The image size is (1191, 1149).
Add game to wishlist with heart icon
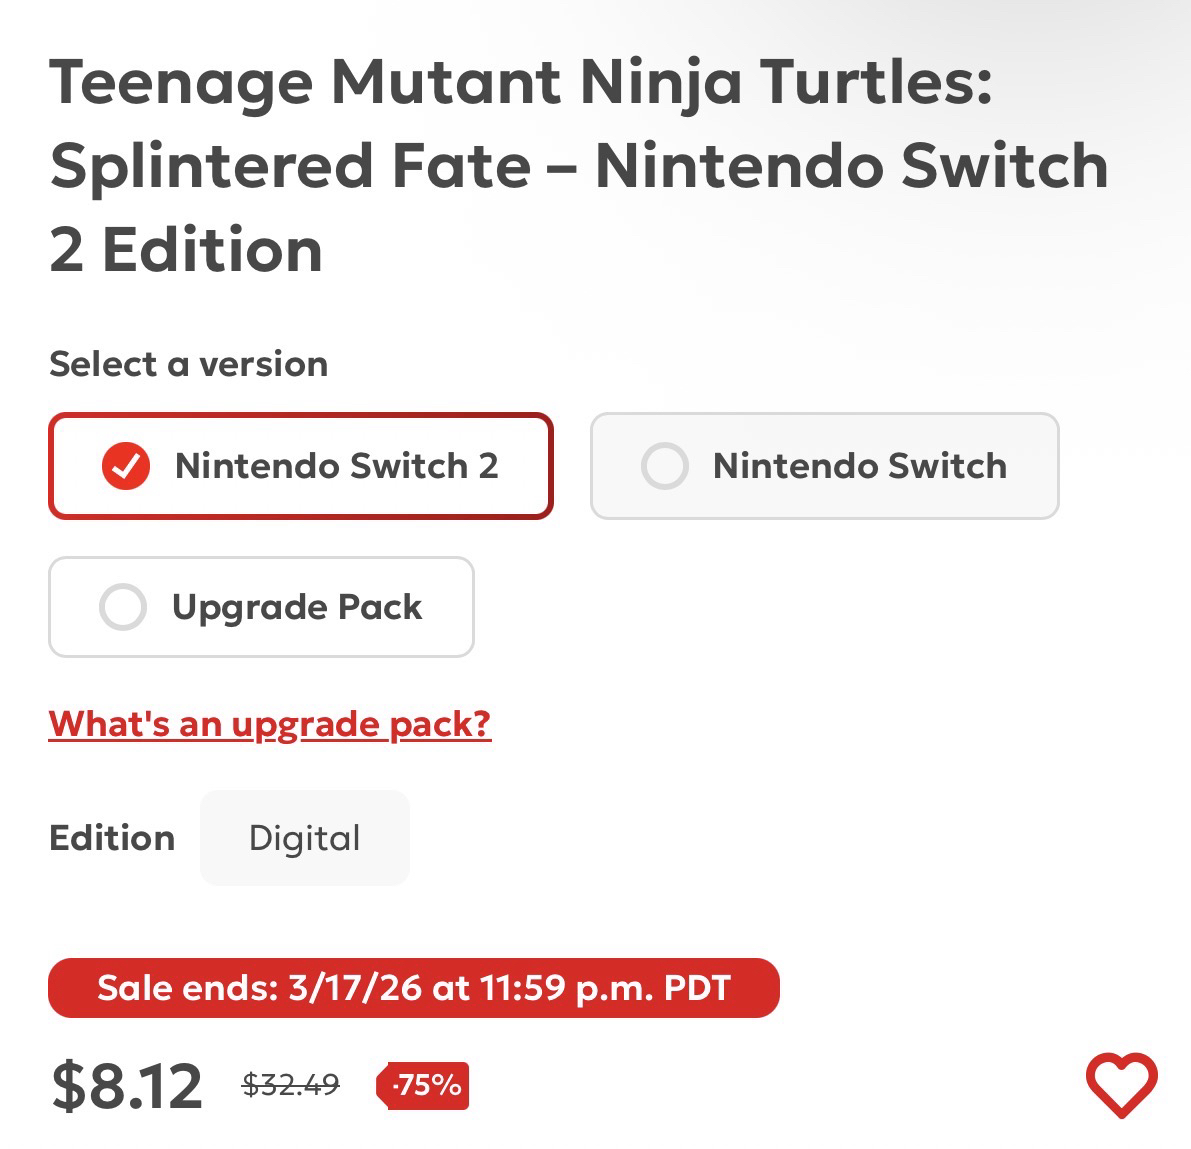(1121, 1085)
